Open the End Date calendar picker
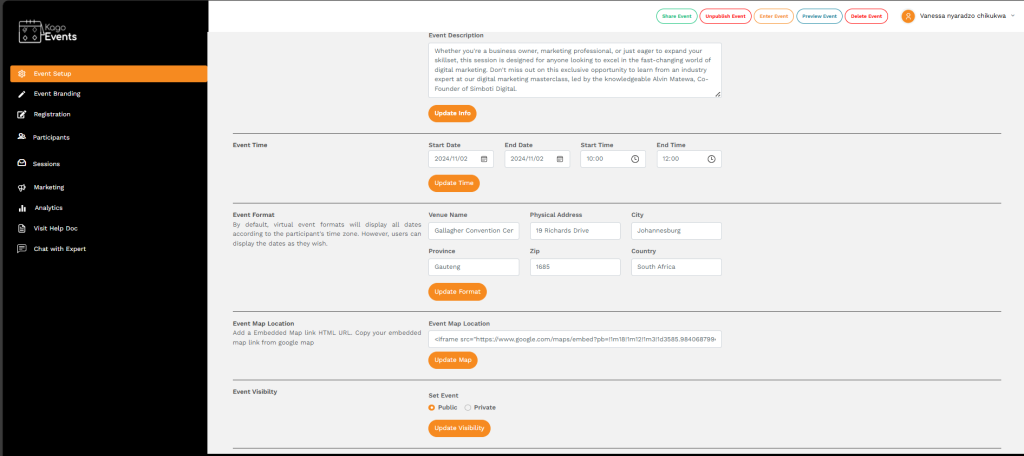The width and height of the screenshot is (1024, 456). coord(560,159)
